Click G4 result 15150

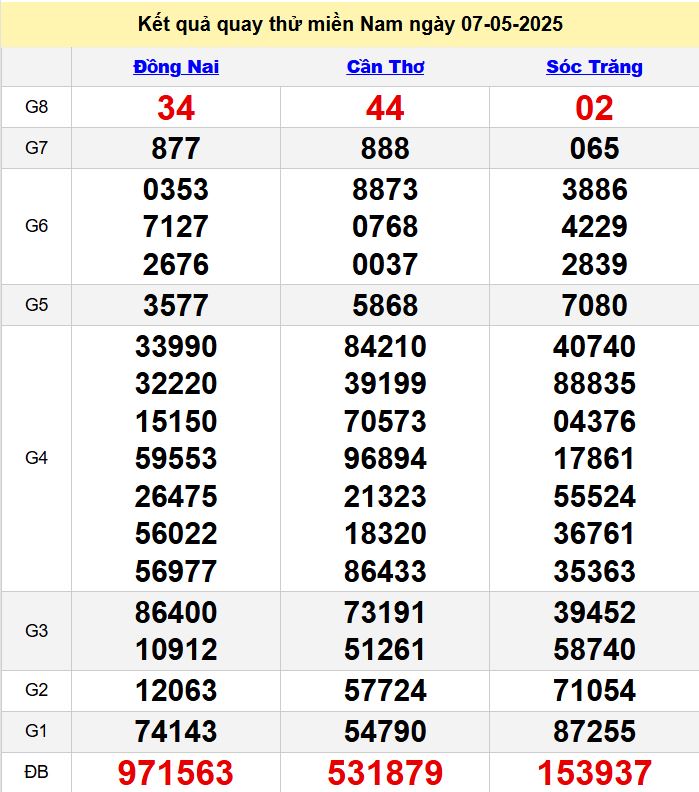click(x=176, y=421)
